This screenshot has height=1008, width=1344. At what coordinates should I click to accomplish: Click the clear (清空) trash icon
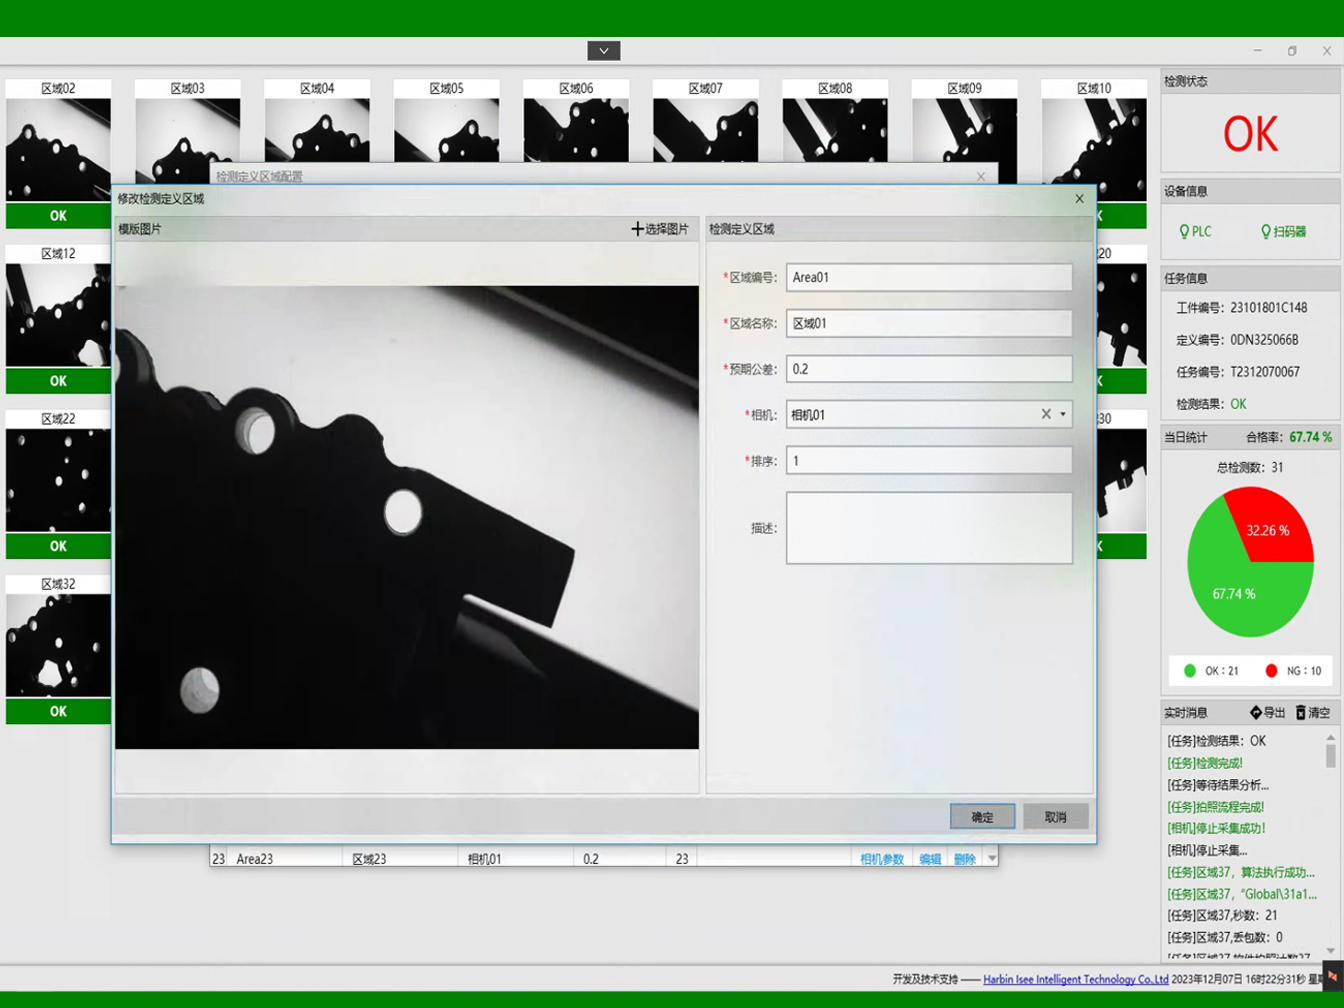click(x=1301, y=713)
